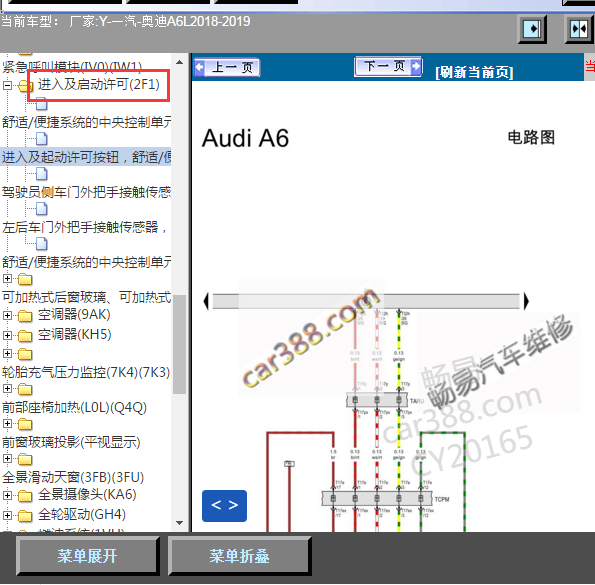Expand folder above 轮胎充气压力监控(7K4)(7K3)
The image size is (595, 585).
7,354
